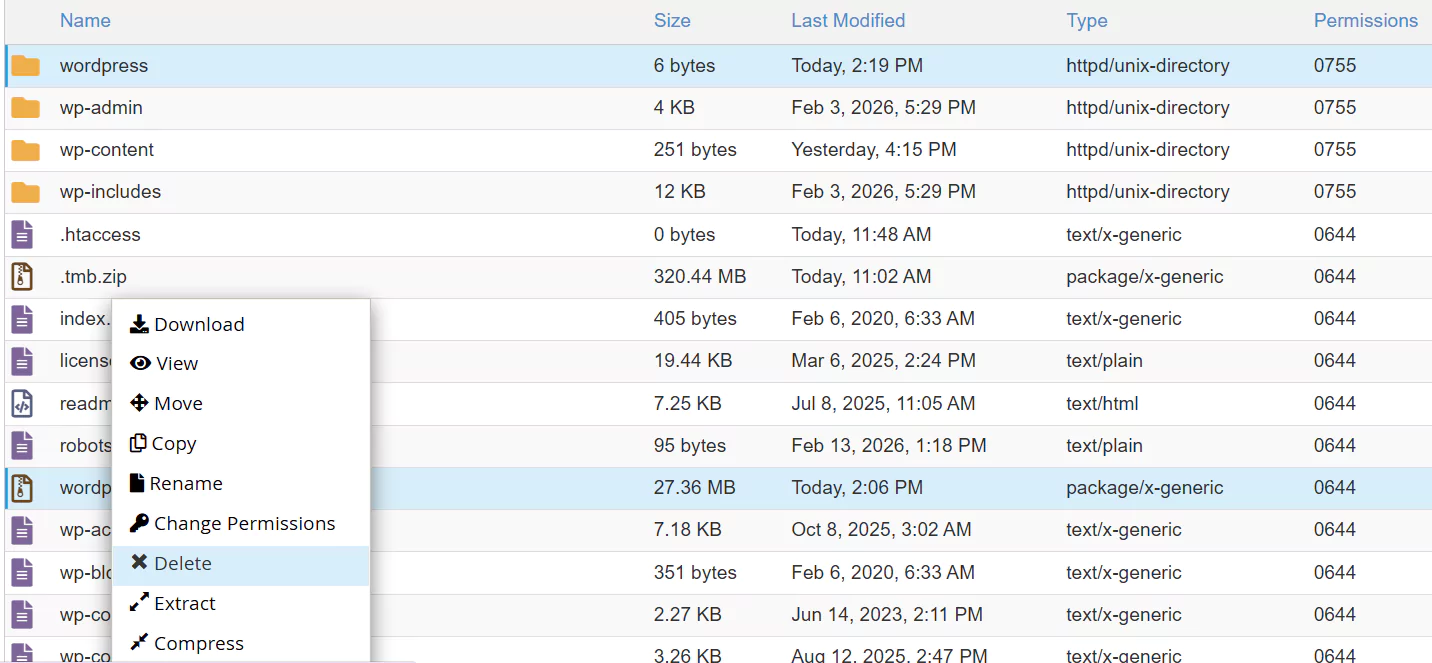Click the wordpress folder icon
This screenshot has height=663, width=1432.
tap(25, 66)
